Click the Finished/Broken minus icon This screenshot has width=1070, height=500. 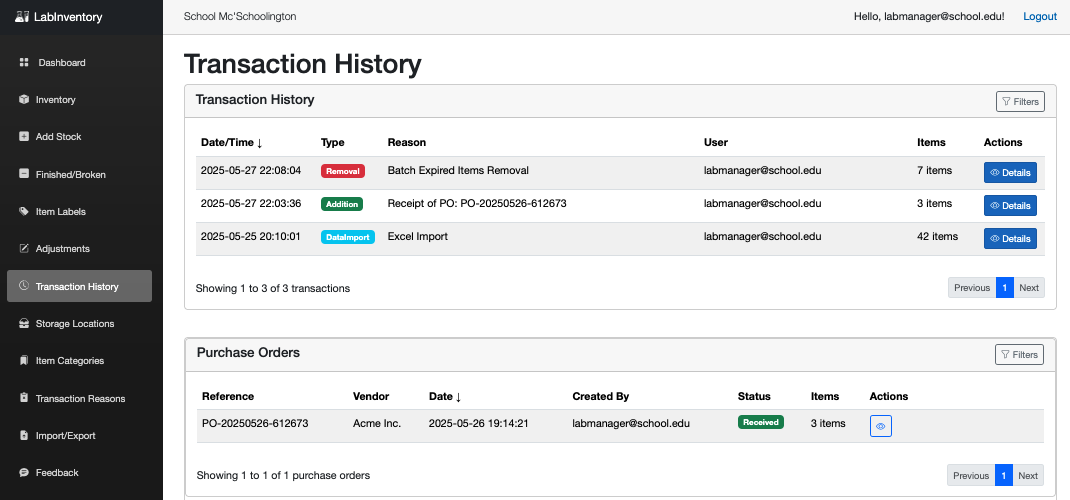[24, 174]
